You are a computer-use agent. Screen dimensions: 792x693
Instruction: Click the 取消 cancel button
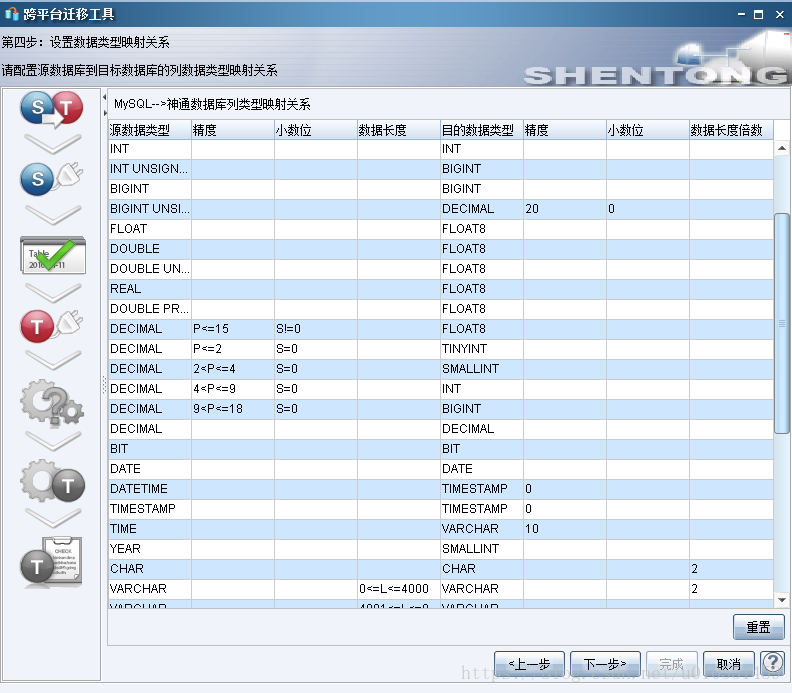pos(729,663)
